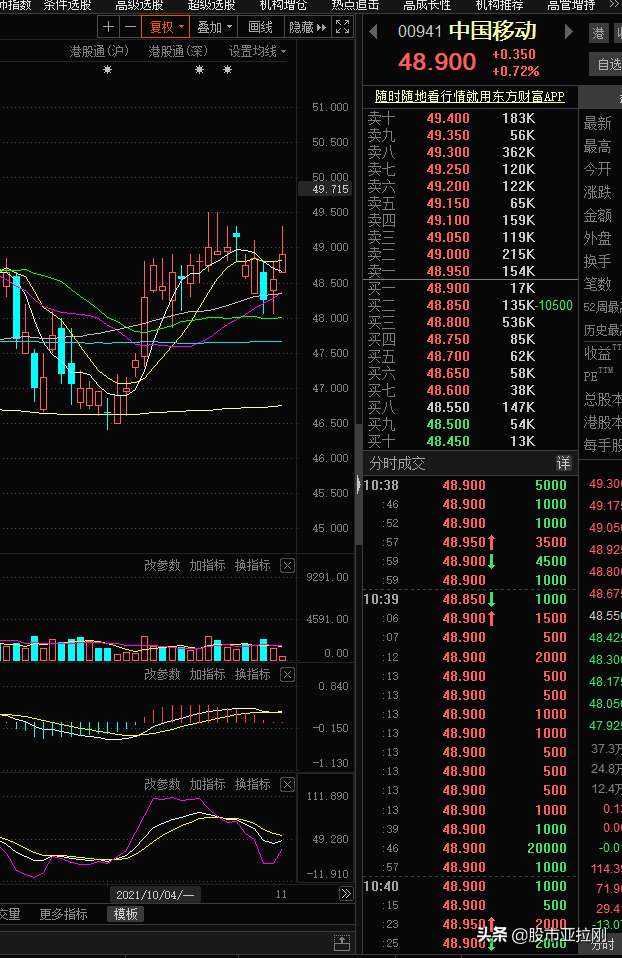Open 东方财富APP promotion link
Screen dimensions: 622x958
[469, 97]
